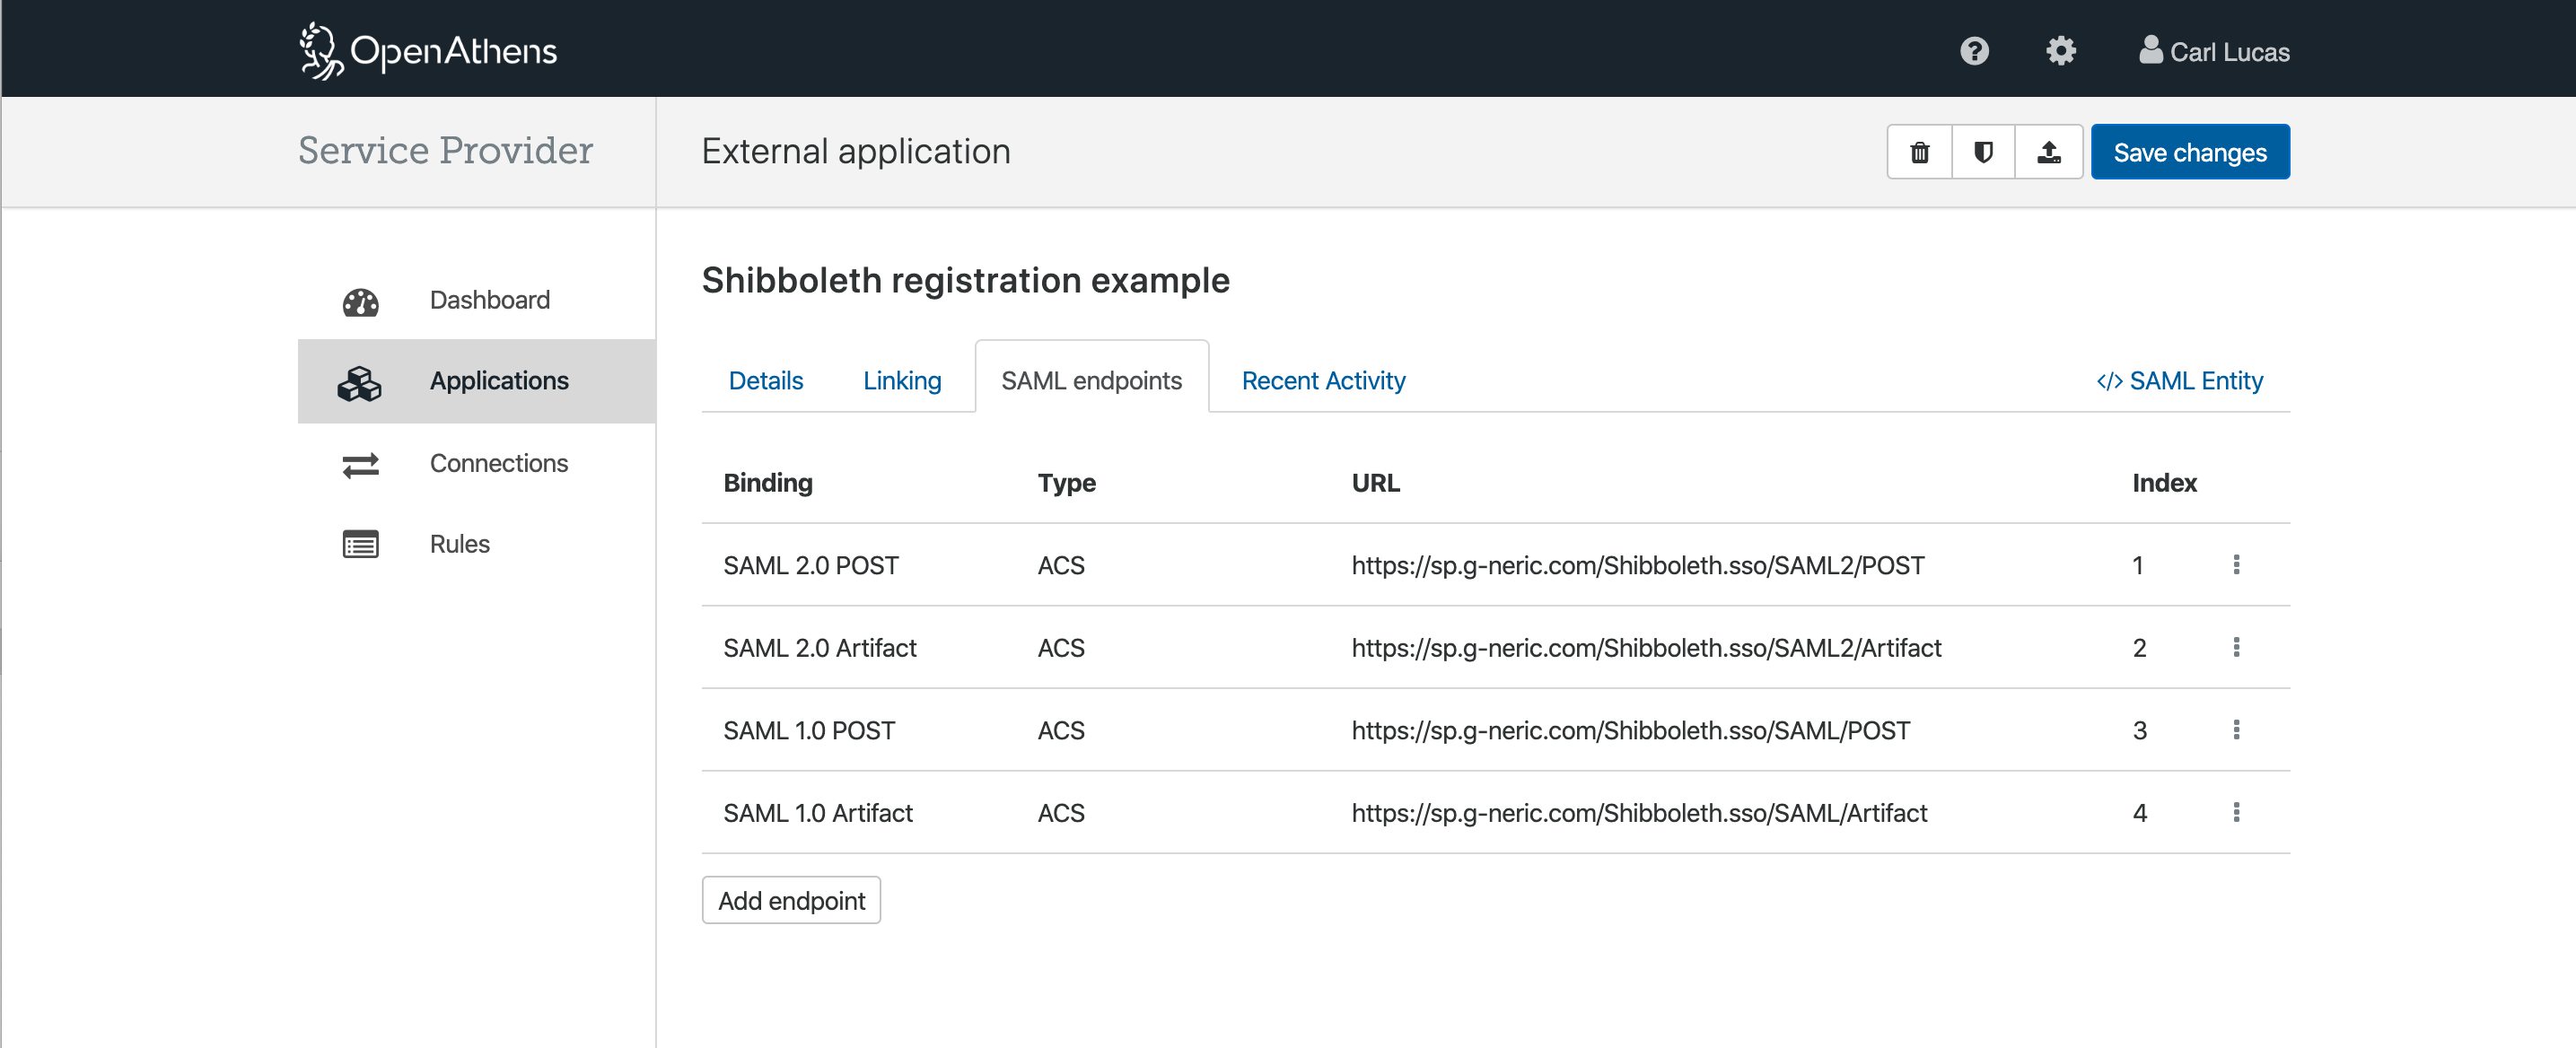
Task: Click the OpenAthens logo
Action: (x=428, y=51)
